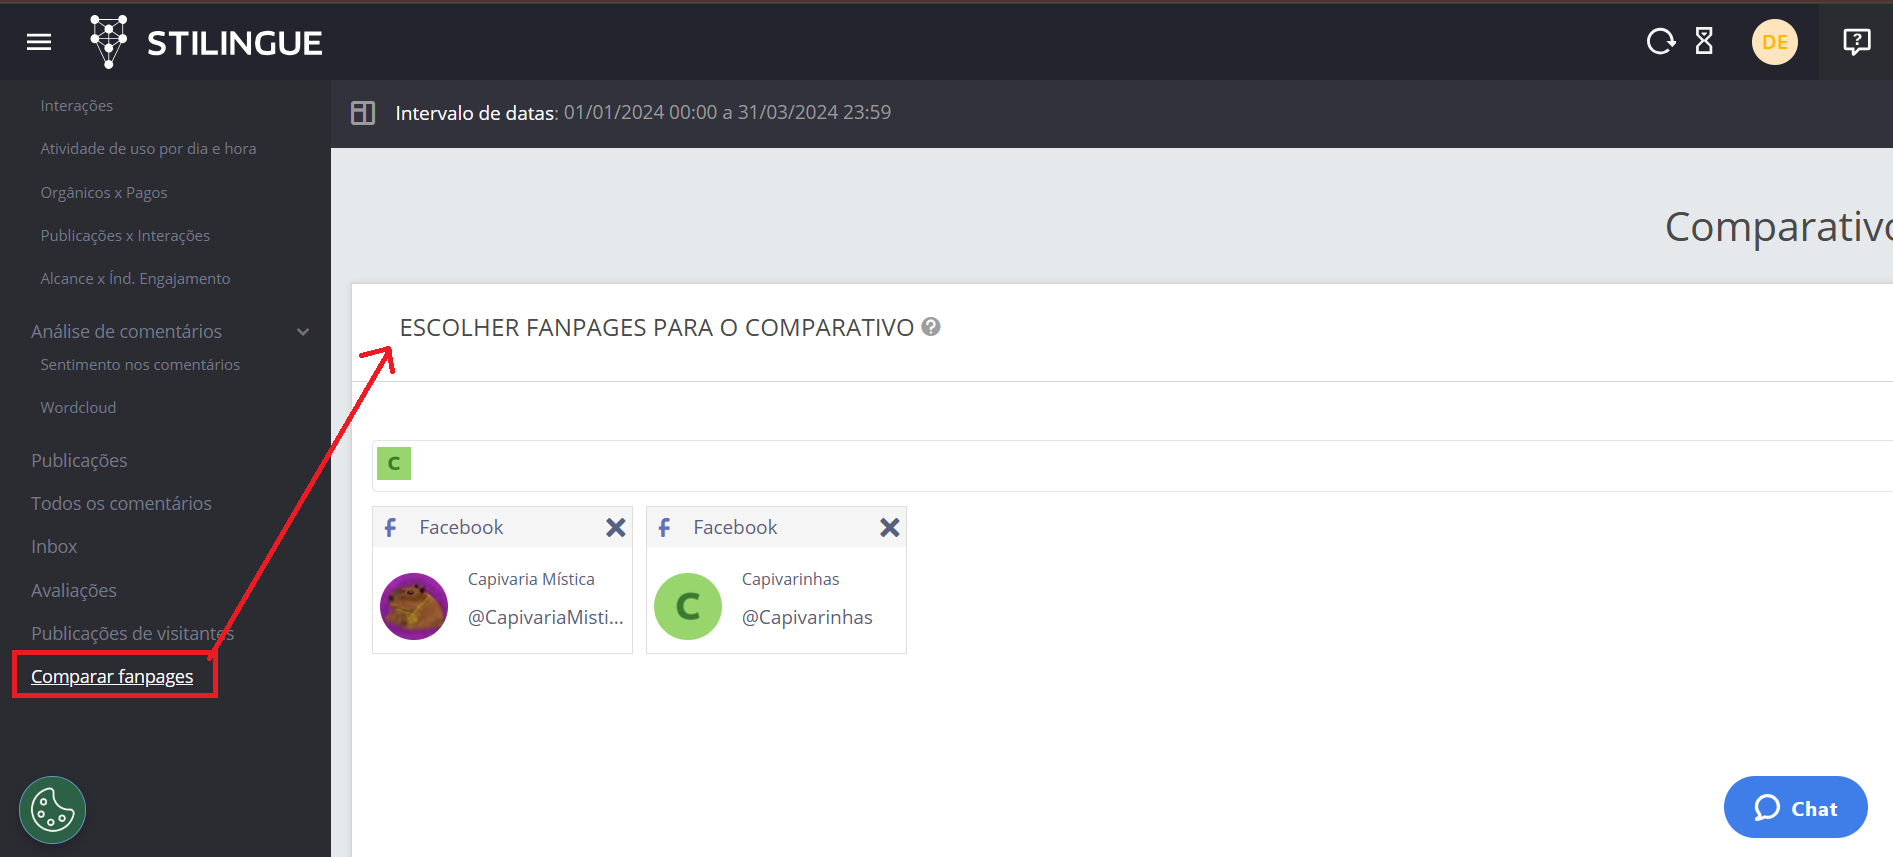Open cookie preferences button
The height and width of the screenshot is (857, 1893).
coord(53,810)
